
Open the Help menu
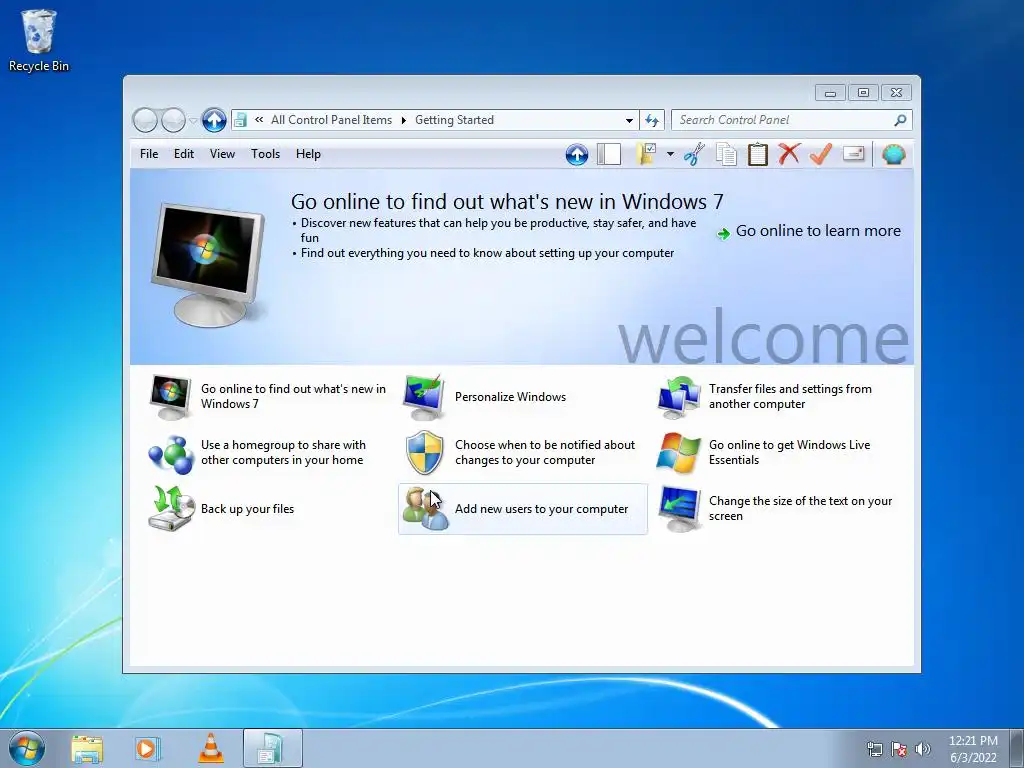(x=308, y=154)
